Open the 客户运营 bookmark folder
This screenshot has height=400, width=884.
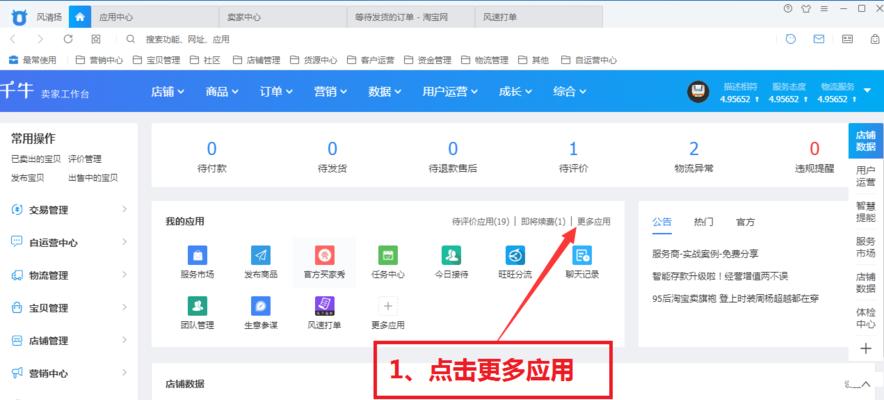click(370, 60)
